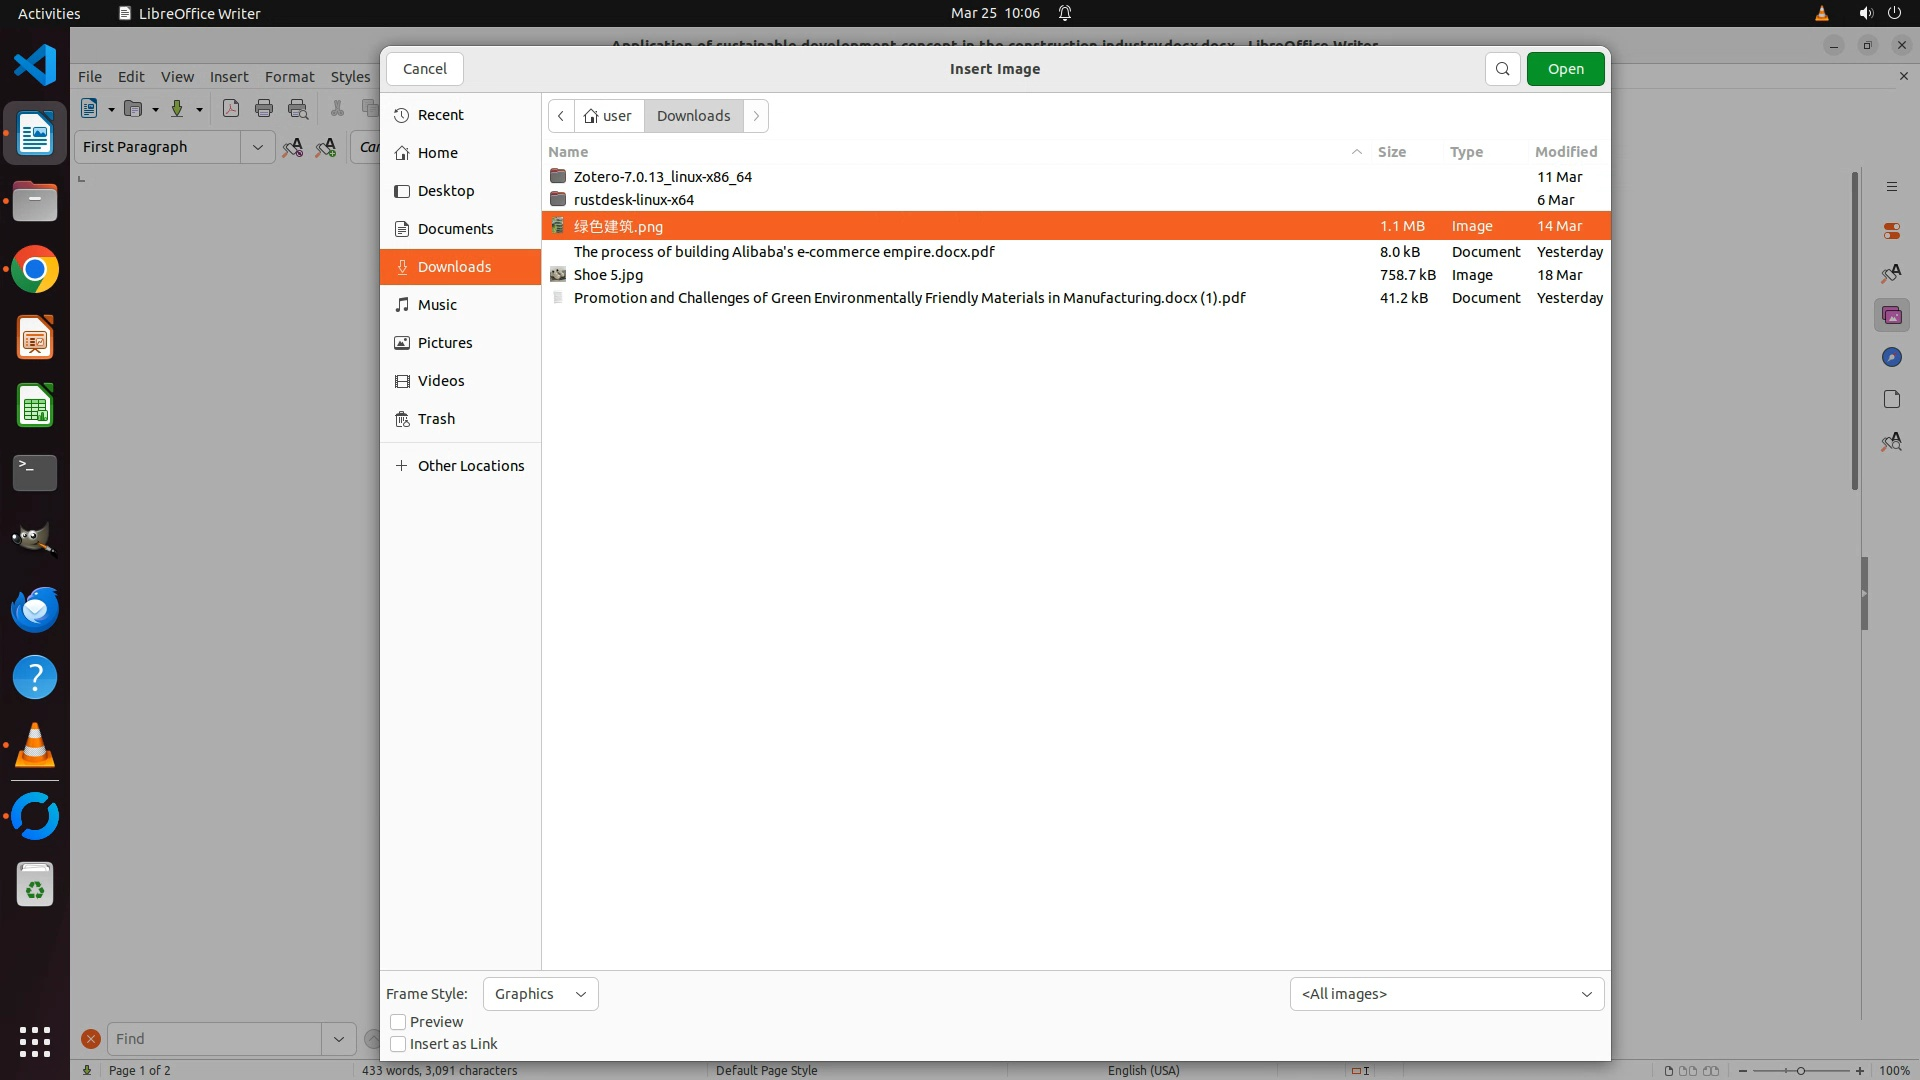Click the Print Preview toolbar icon
Viewport: 1920px width, 1080px height.
point(298,109)
